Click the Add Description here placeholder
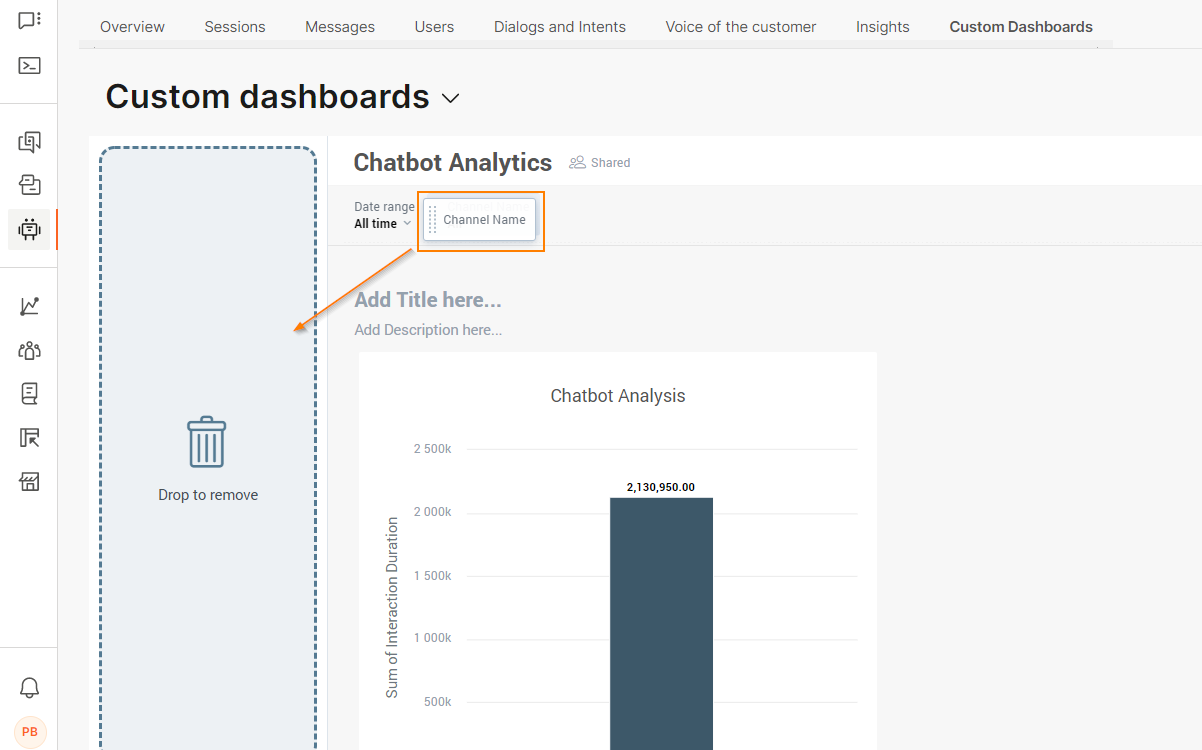Viewport: 1202px width, 750px height. tap(428, 329)
